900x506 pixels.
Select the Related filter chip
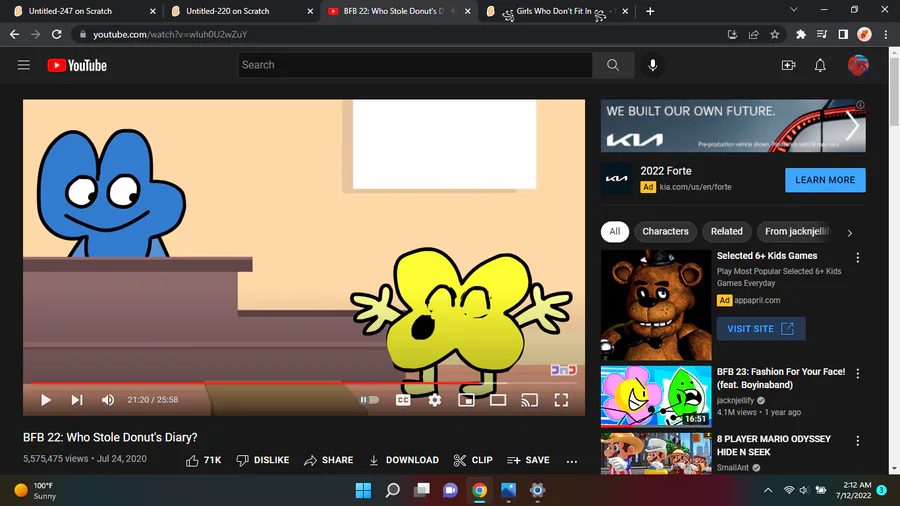pyautogui.click(x=727, y=231)
